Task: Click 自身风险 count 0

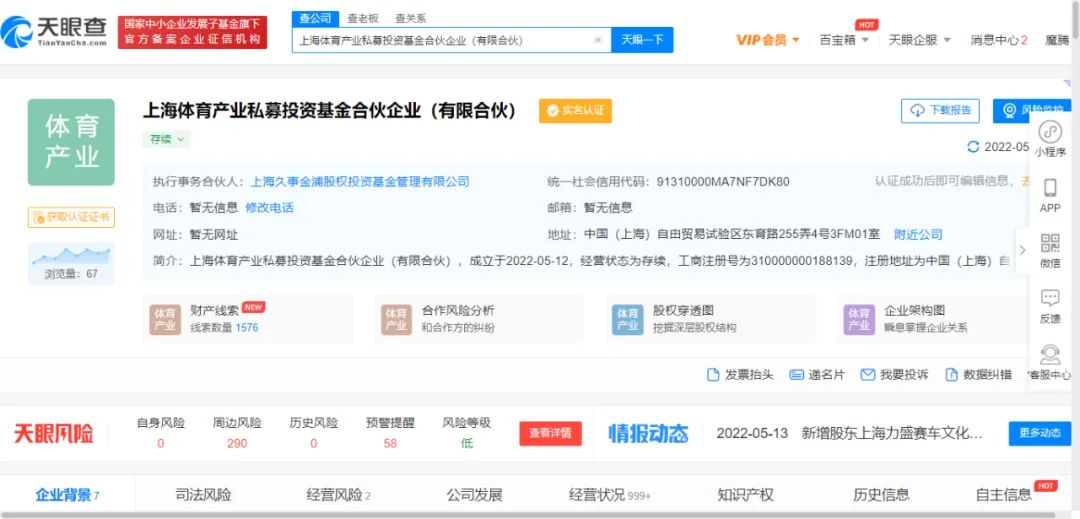Action: [x=160, y=443]
